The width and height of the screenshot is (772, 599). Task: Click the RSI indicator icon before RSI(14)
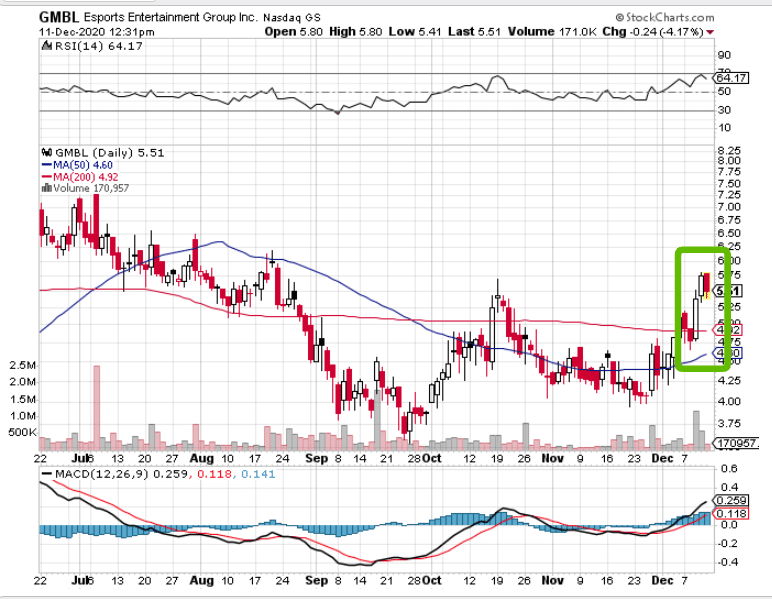(x=47, y=46)
